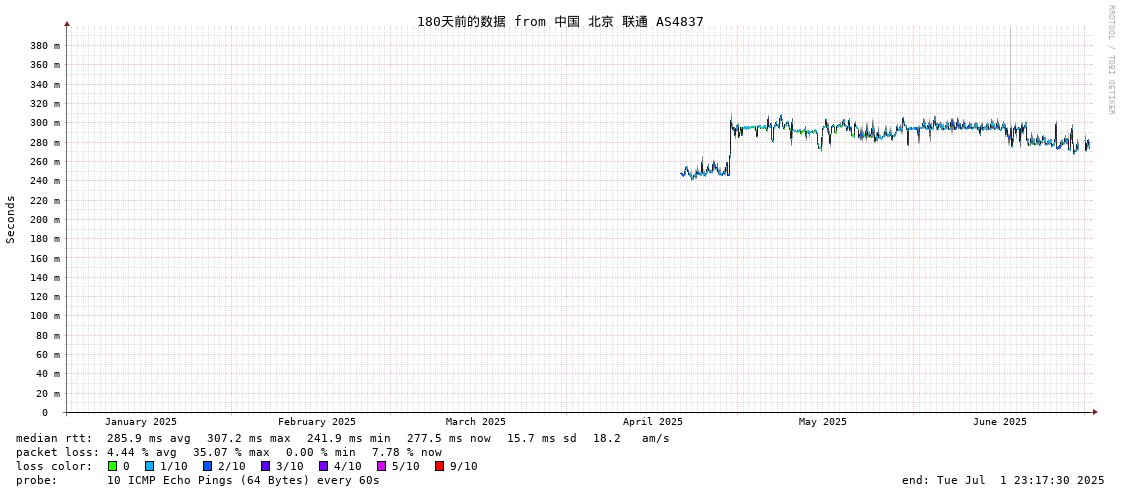Screen dimensions: 1121x494
Task: Click the magenta 5/10 loss swatch
Action: 381,466
